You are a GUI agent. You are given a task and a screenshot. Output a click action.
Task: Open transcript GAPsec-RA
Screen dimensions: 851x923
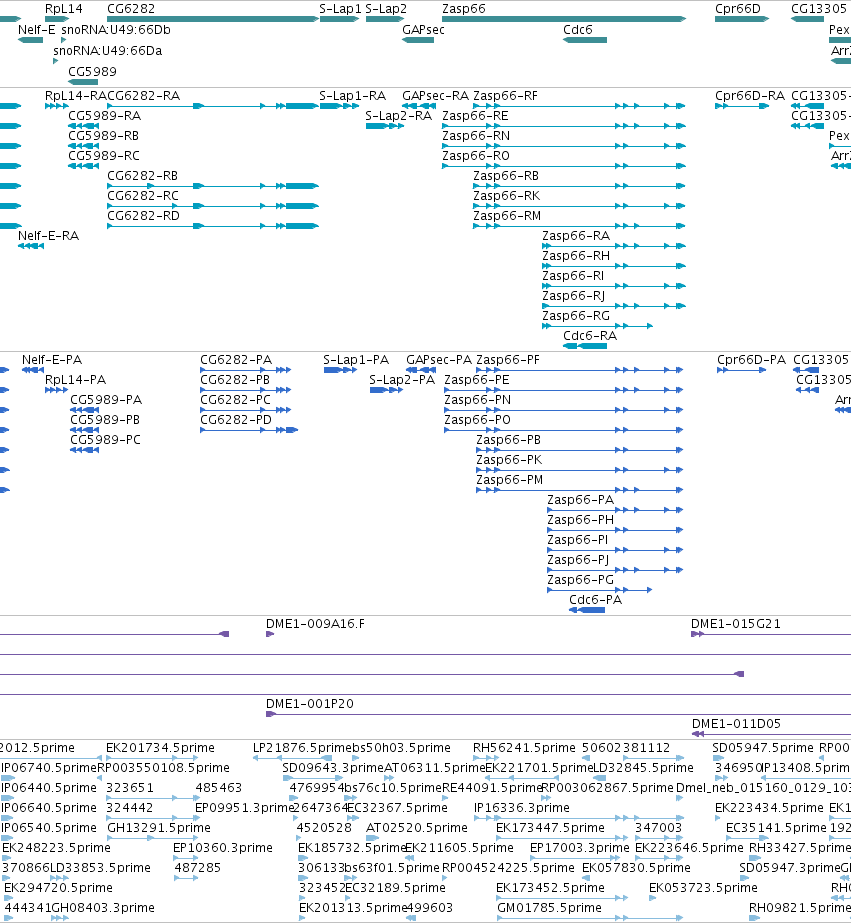pyautogui.click(x=436, y=96)
